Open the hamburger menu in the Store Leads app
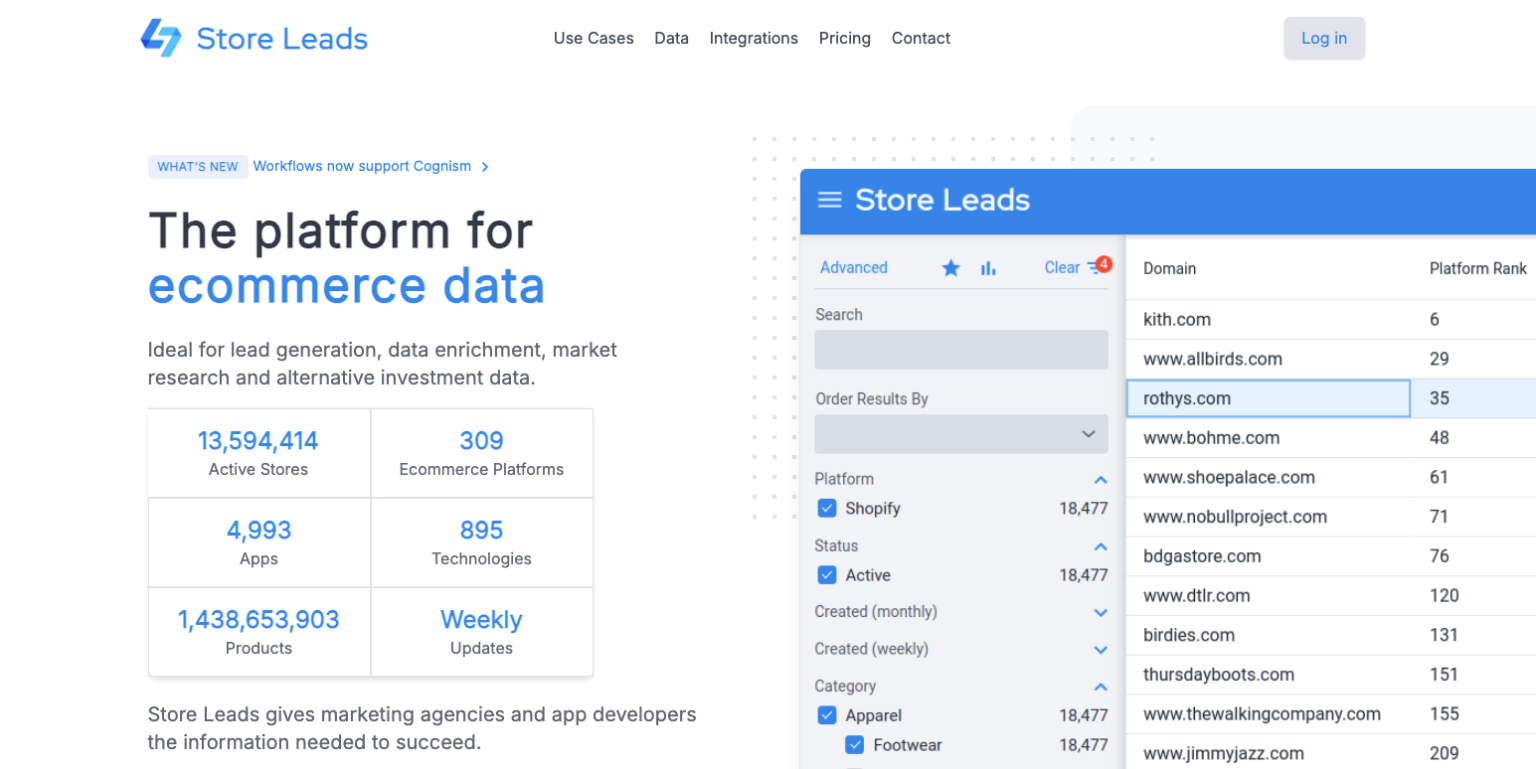This screenshot has width=1536, height=769. point(829,200)
